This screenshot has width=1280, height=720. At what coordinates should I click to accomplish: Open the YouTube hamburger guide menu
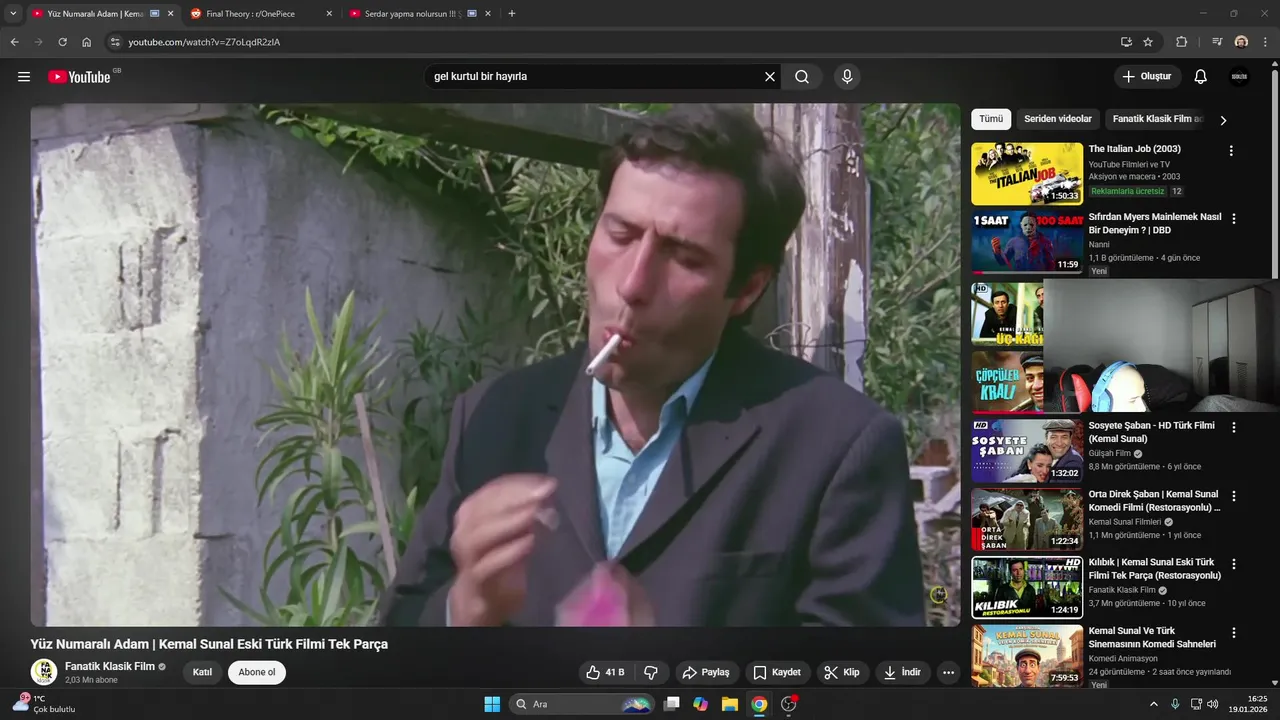pyautogui.click(x=24, y=77)
